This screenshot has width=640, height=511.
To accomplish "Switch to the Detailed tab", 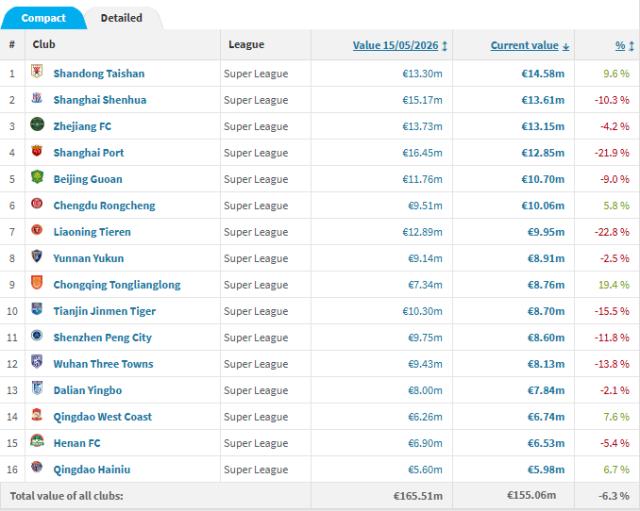I will click(x=122, y=18).
